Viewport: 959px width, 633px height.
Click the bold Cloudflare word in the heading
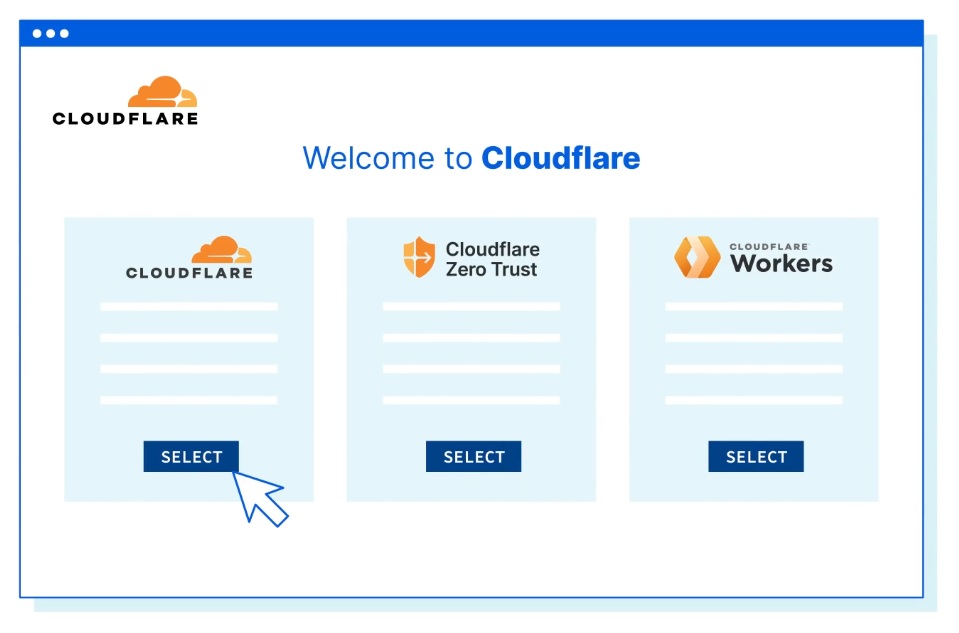(560, 158)
